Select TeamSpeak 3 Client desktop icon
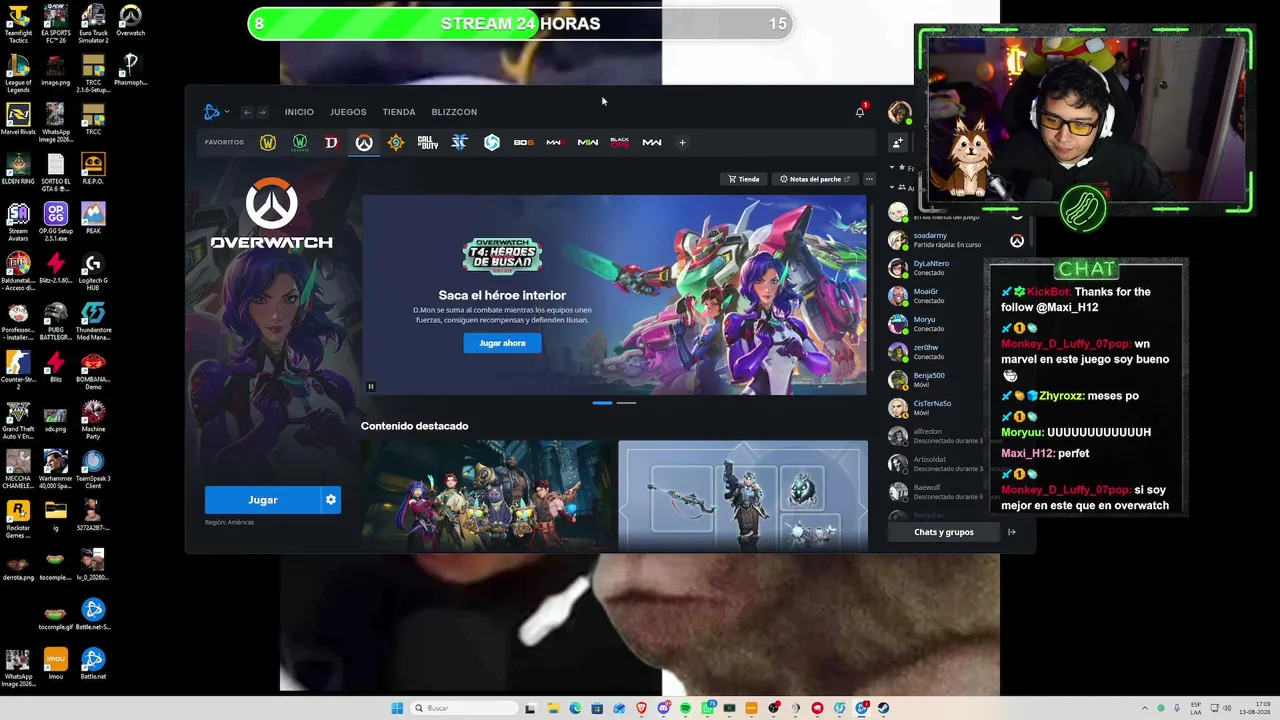This screenshot has height=720, width=1280. [93, 469]
